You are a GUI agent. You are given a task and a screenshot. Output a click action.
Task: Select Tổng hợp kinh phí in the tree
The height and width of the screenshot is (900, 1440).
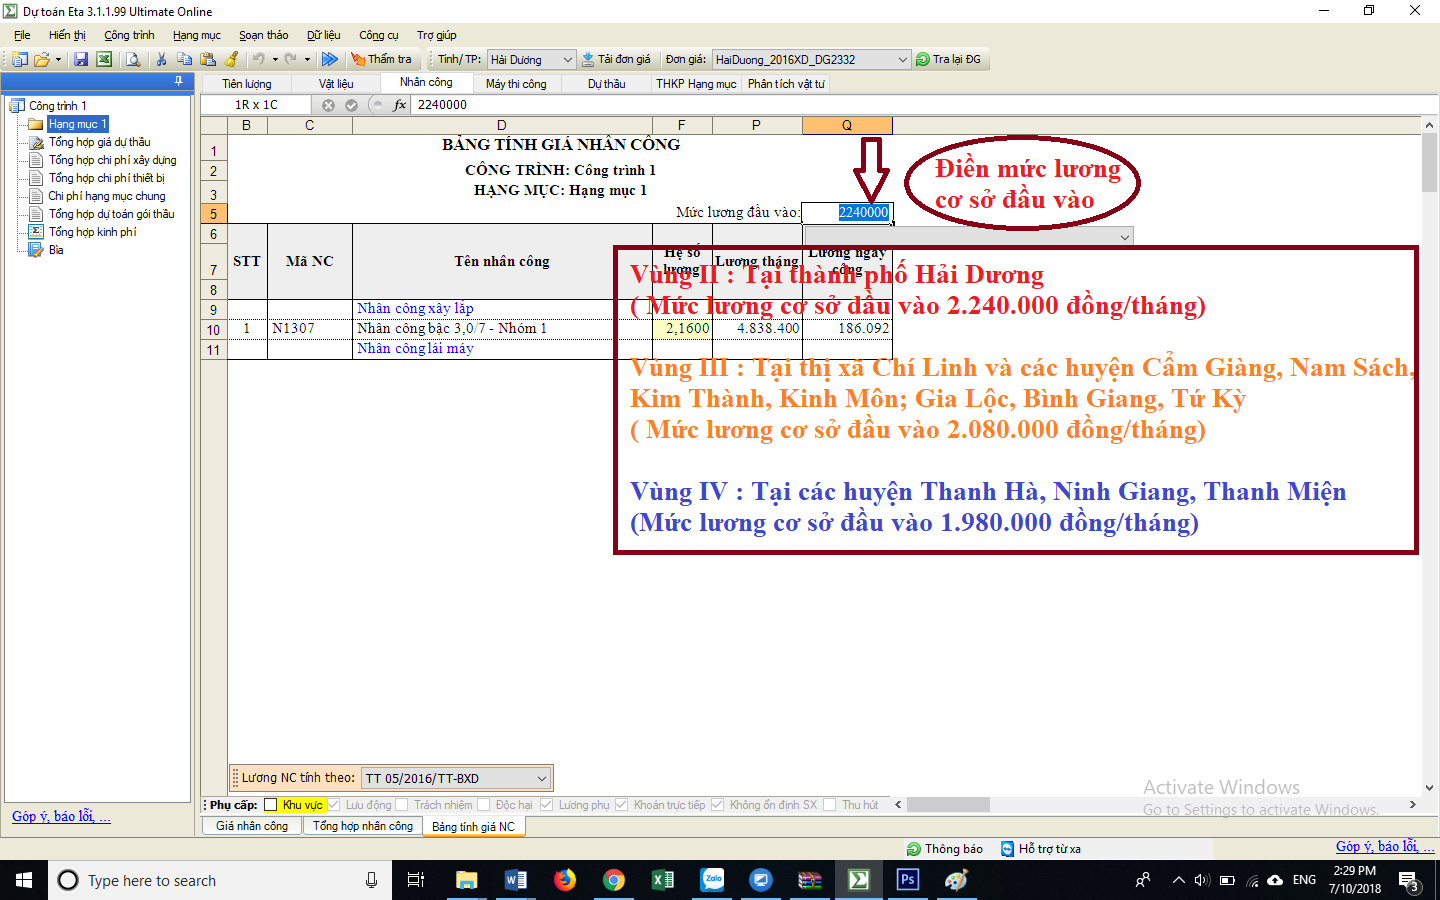[x=92, y=232]
